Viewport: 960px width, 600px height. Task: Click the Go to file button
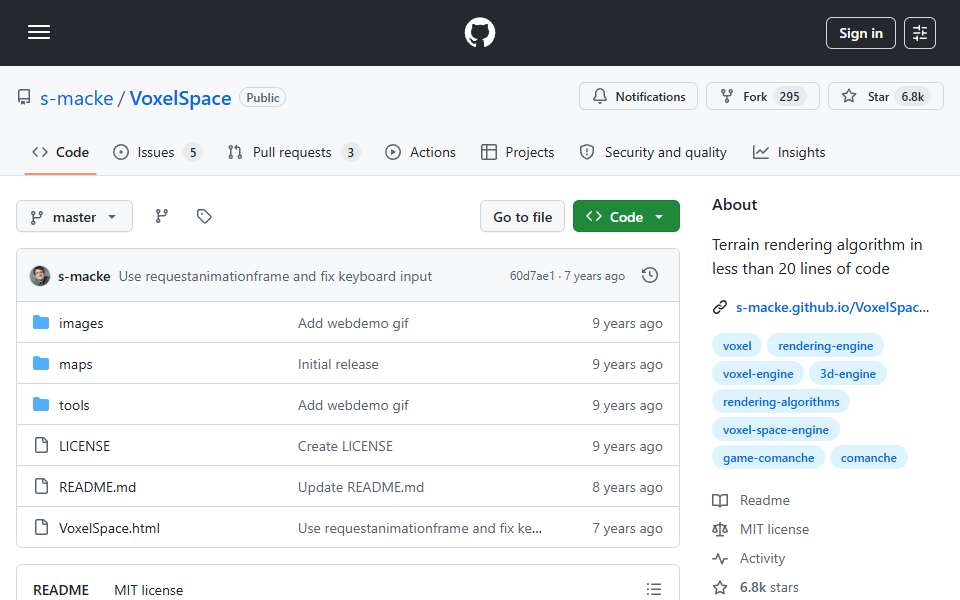(522, 217)
